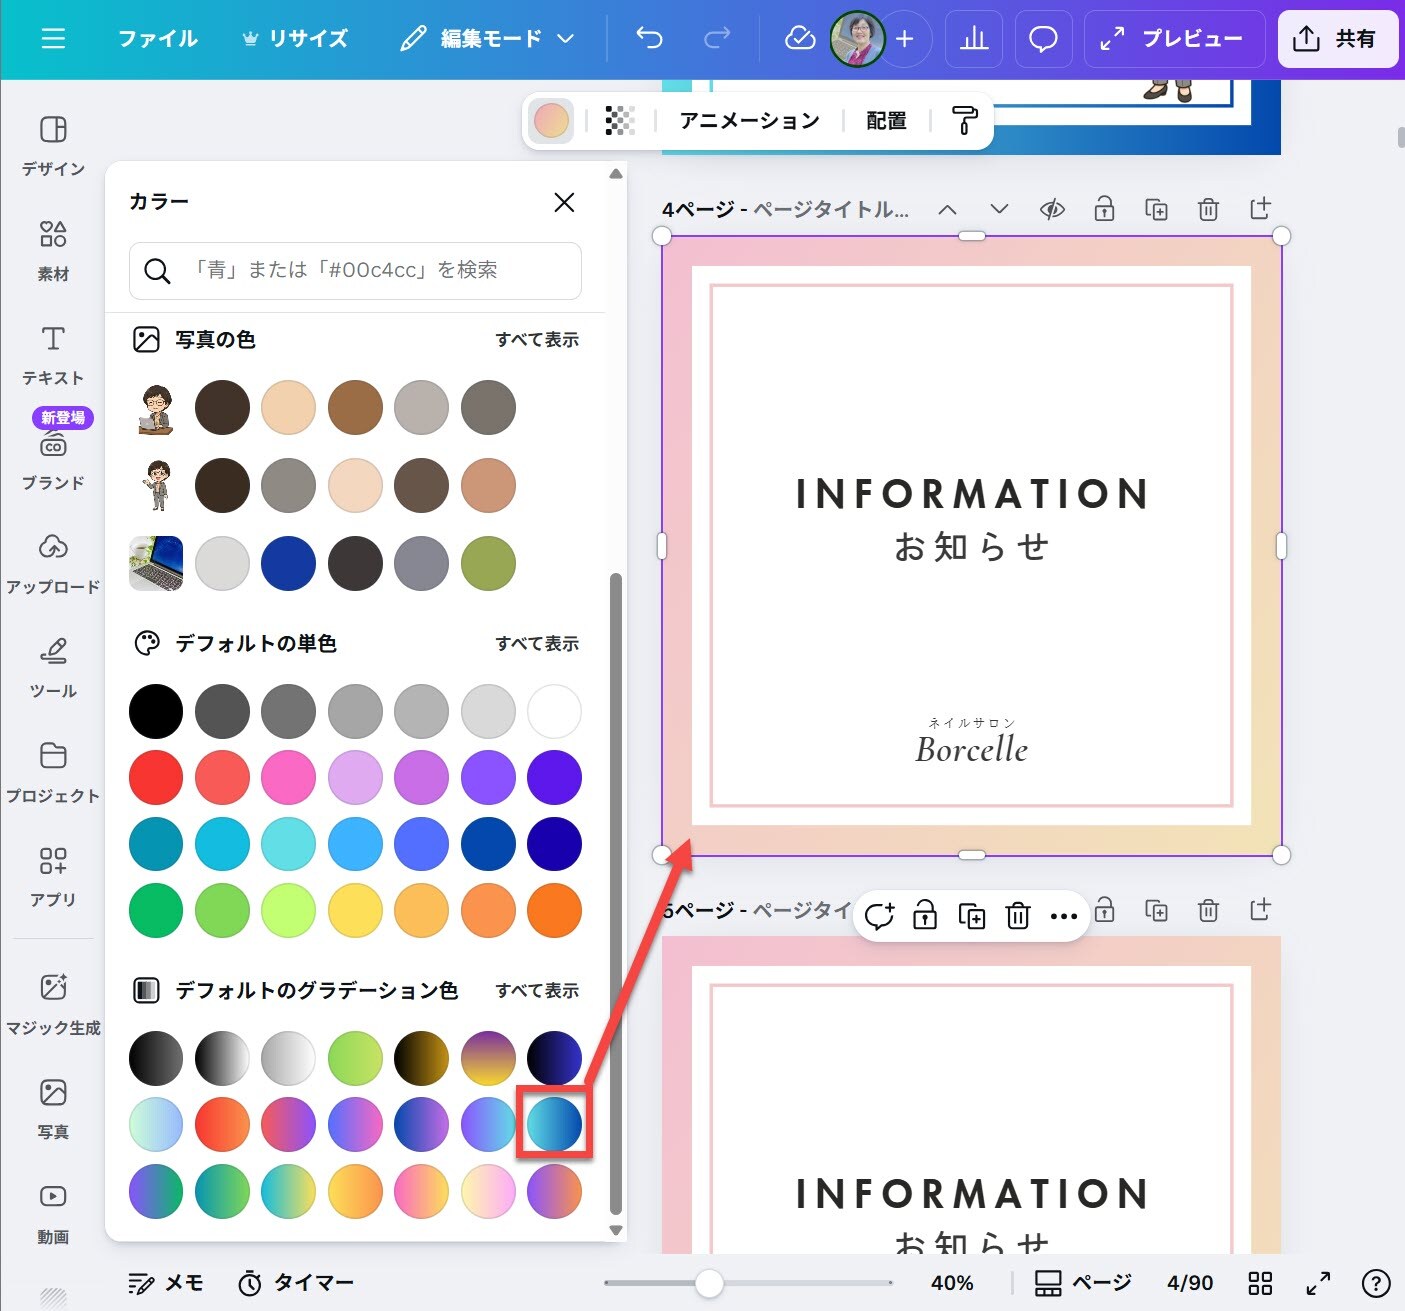Screen dimensions: 1405x1311
Task: Click the 共有 share button
Action: click(x=1337, y=39)
